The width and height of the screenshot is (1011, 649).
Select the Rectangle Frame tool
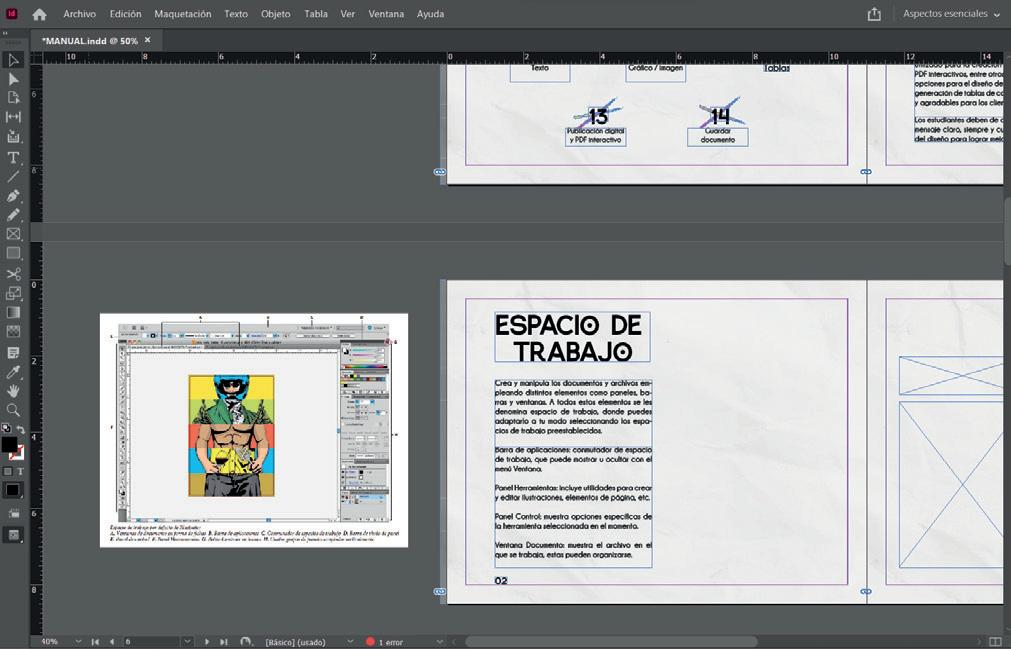(13, 235)
